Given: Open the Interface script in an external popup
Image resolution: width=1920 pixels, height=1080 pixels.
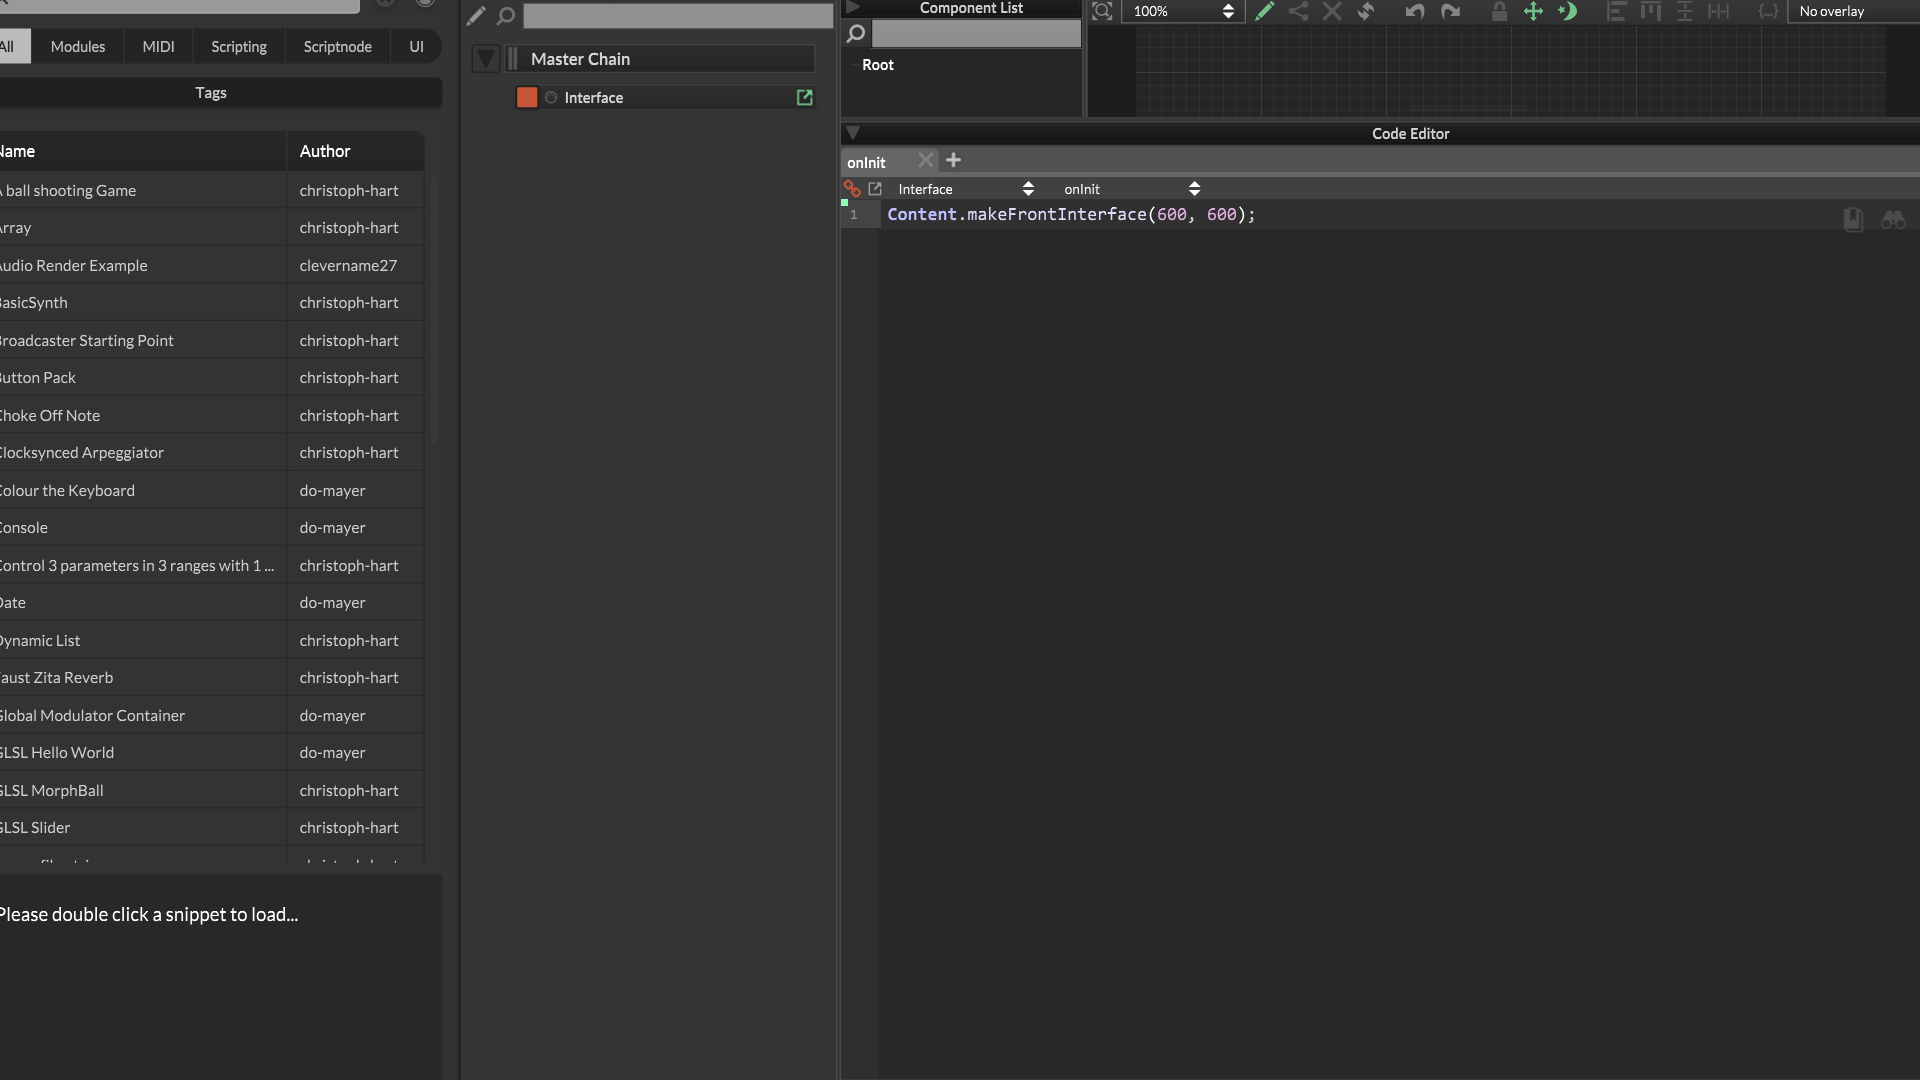Looking at the screenshot, I should (804, 97).
